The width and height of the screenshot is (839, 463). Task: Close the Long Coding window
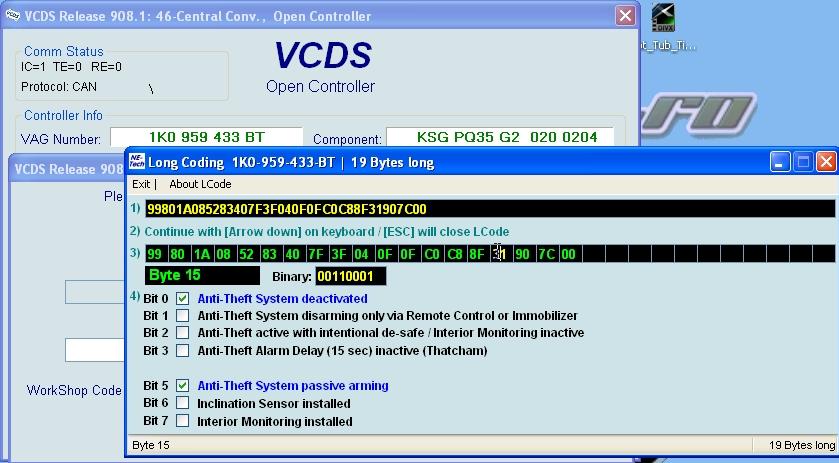(x=826, y=162)
